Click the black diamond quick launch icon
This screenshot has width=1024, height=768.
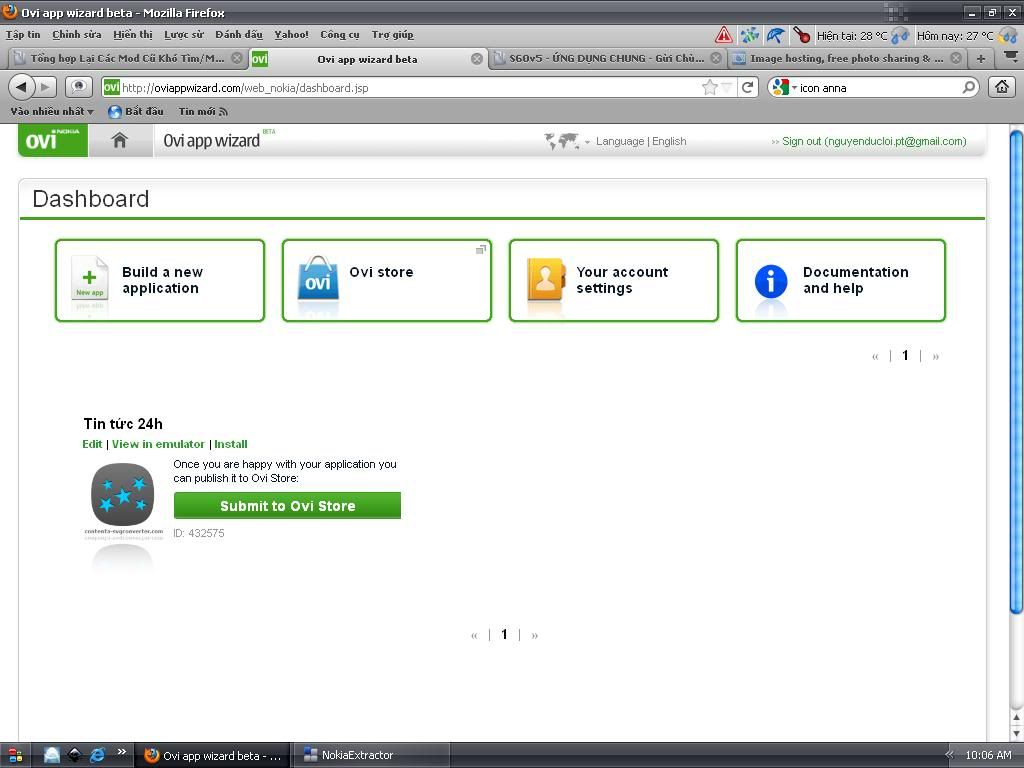(x=74, y=755)
